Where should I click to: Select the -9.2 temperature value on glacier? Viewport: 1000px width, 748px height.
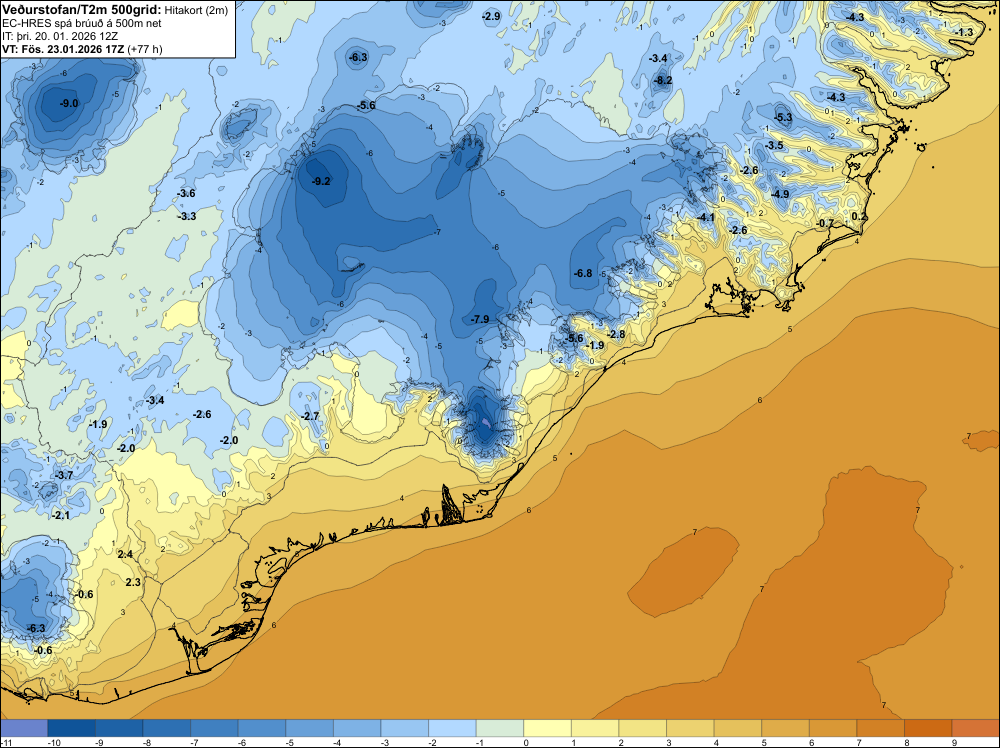click(321, 181)
